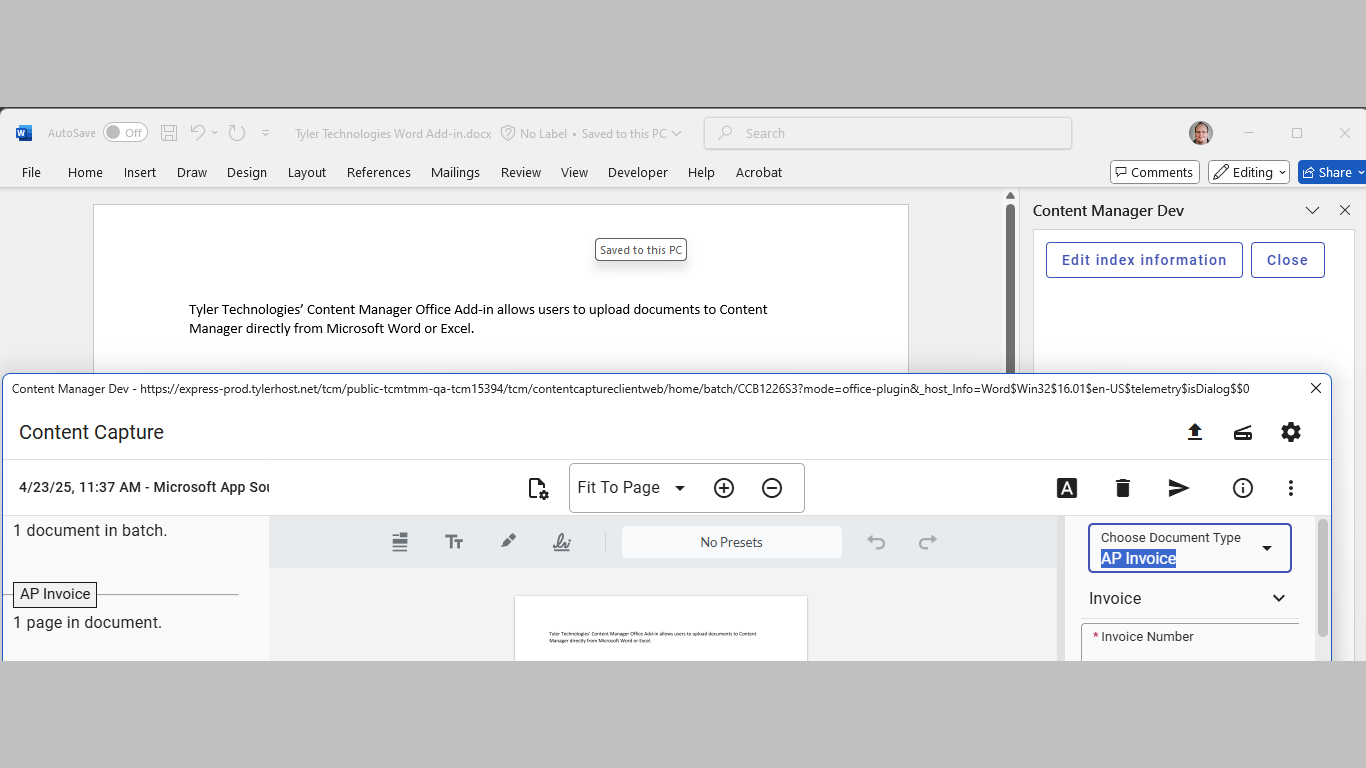Open the Help ribbon tab
The height and width of the screenshot is (768, 1366).
point(701,172)
